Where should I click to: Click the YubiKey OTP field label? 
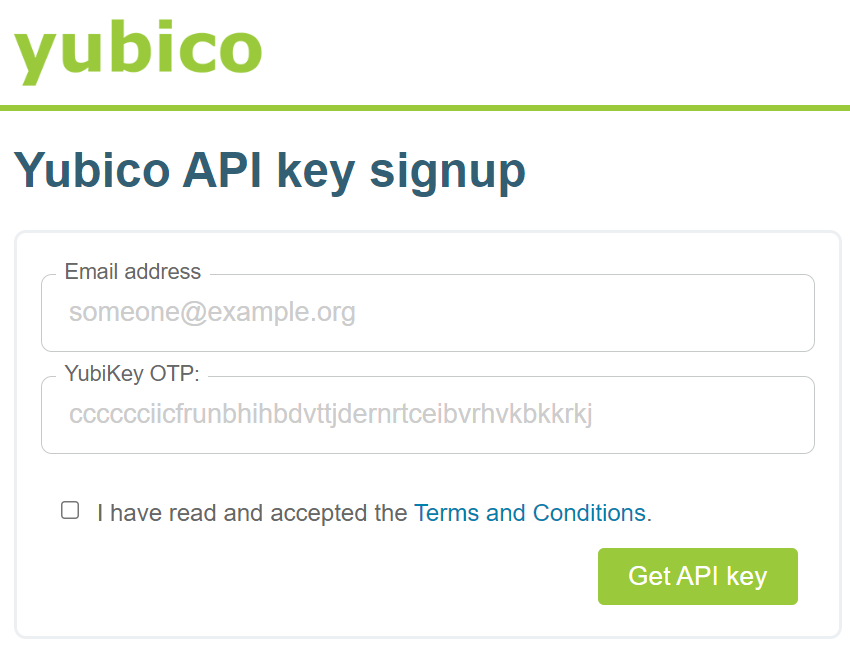coord(132,373)
